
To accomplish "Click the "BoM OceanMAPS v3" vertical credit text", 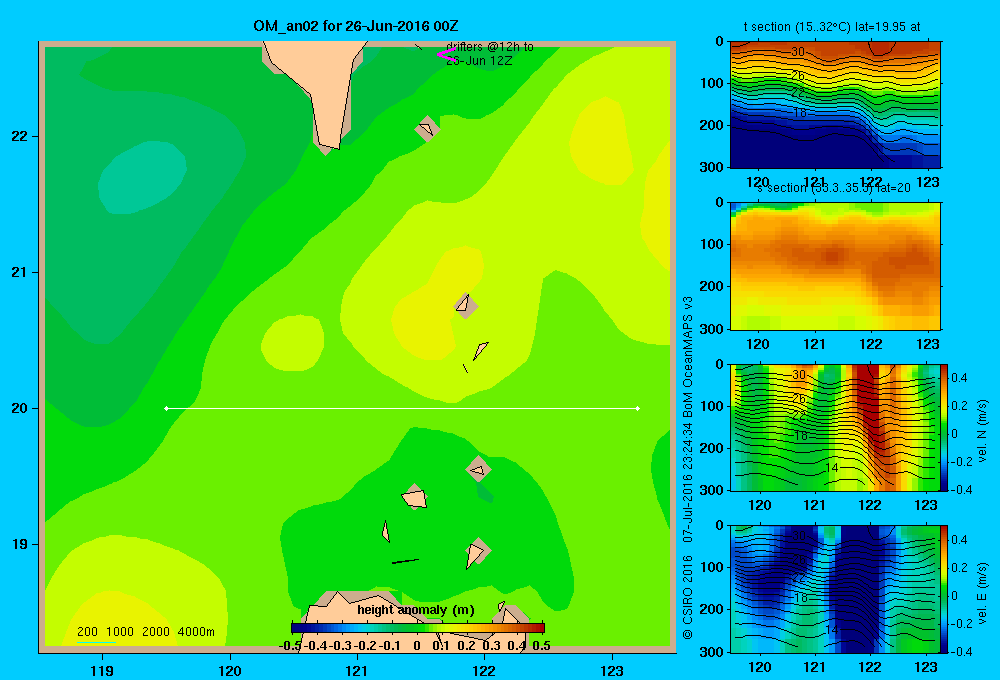I will pyautogui.click(x=688, y=357).
